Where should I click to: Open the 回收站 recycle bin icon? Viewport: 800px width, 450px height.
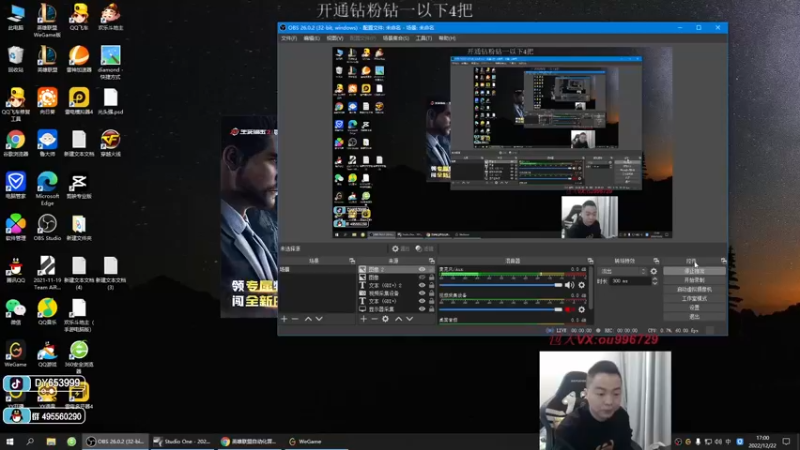(16, 59)
